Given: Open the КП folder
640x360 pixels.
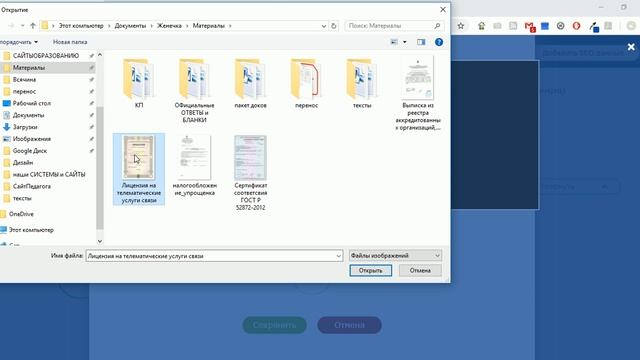Looking at the screenshot, I should [x=139, y=83].
